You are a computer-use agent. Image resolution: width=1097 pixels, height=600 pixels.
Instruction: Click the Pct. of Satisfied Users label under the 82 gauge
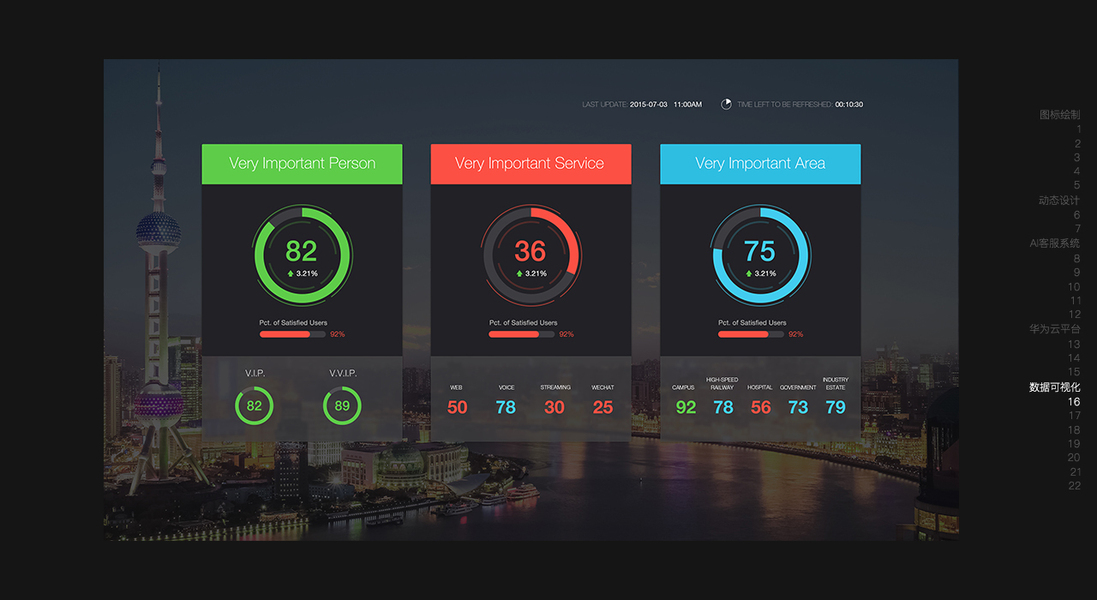[x=293, y=322]
